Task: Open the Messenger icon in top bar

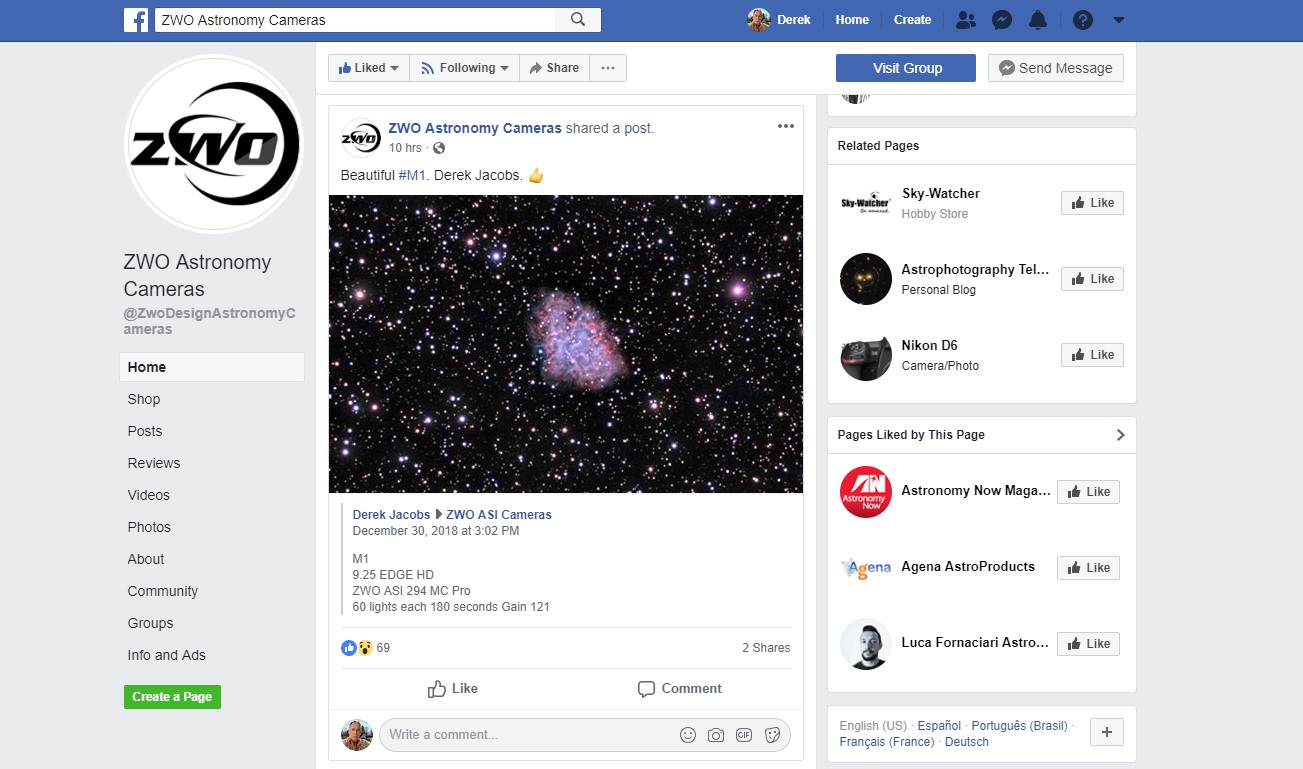Action: (x=1002, y=20)
